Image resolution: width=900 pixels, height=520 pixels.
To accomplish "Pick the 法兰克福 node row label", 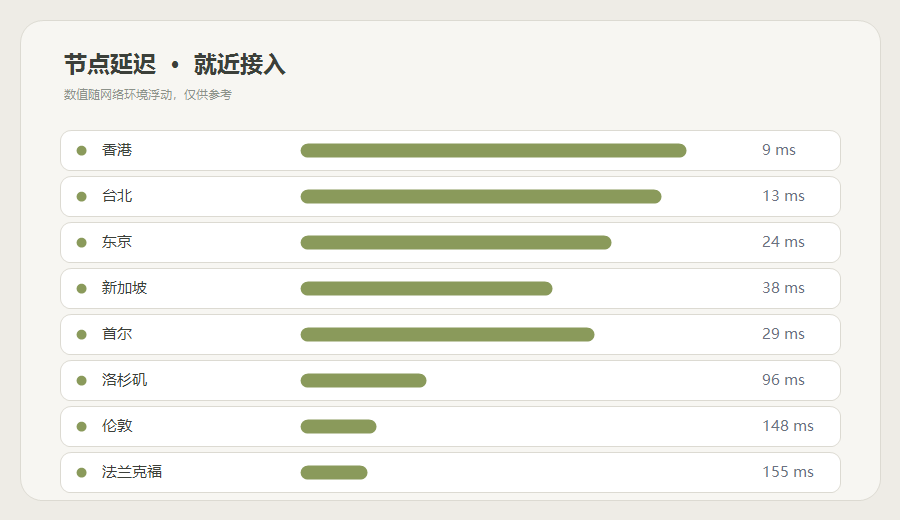I will [x=132, y=471].
